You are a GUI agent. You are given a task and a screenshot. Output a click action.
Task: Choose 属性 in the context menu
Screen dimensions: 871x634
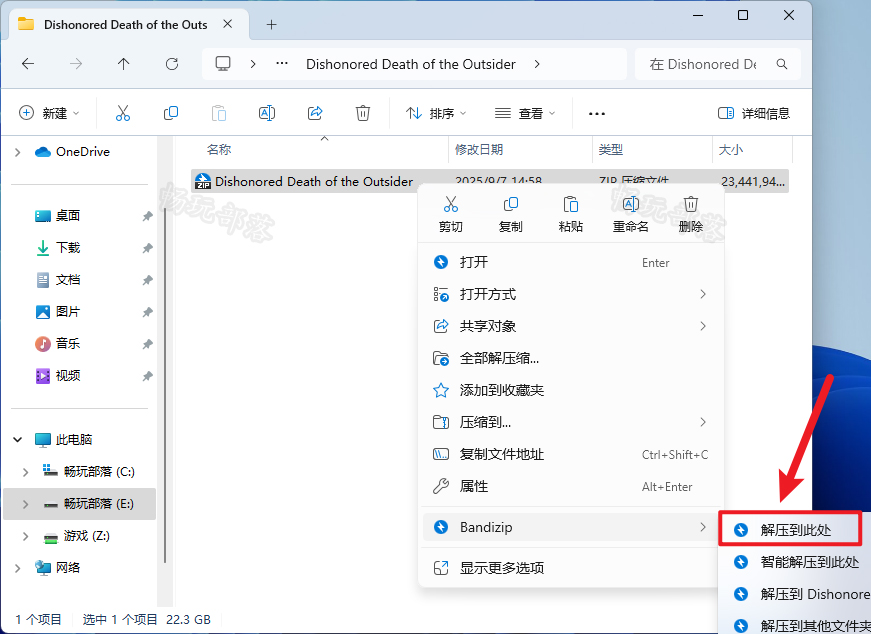tap(570, 487)
